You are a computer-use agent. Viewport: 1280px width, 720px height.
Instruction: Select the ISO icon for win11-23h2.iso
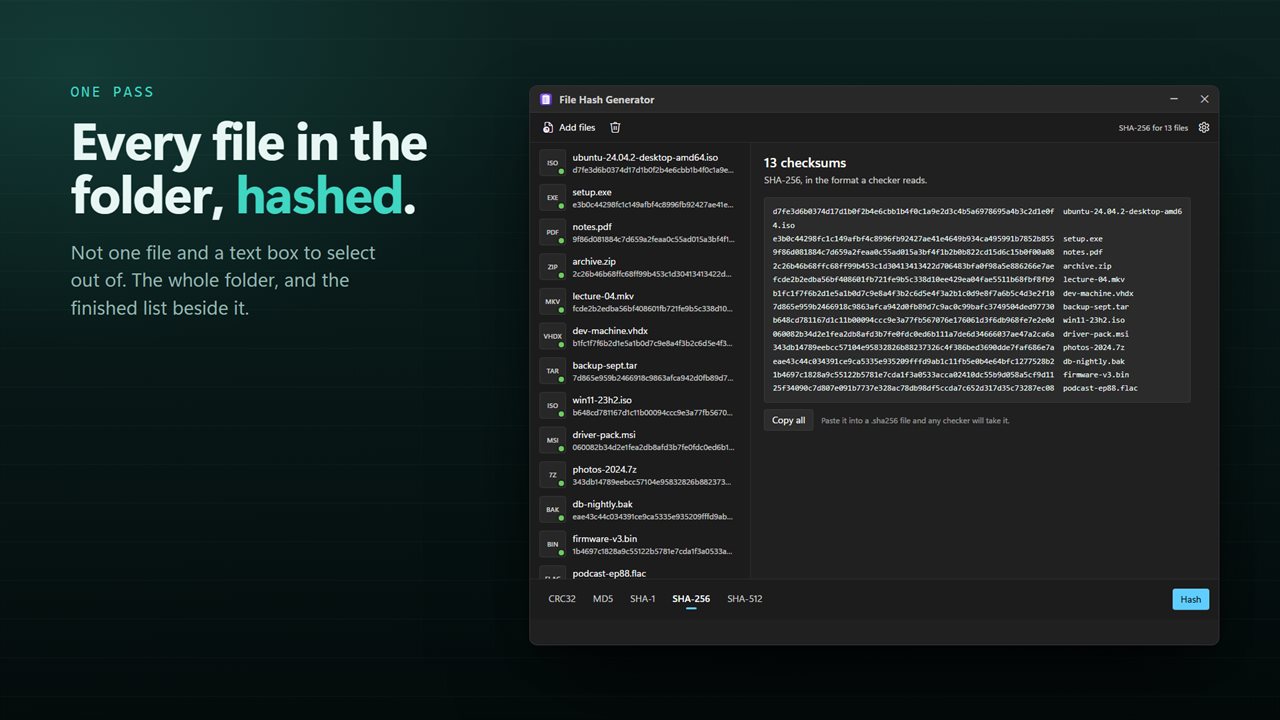[552, 406]
